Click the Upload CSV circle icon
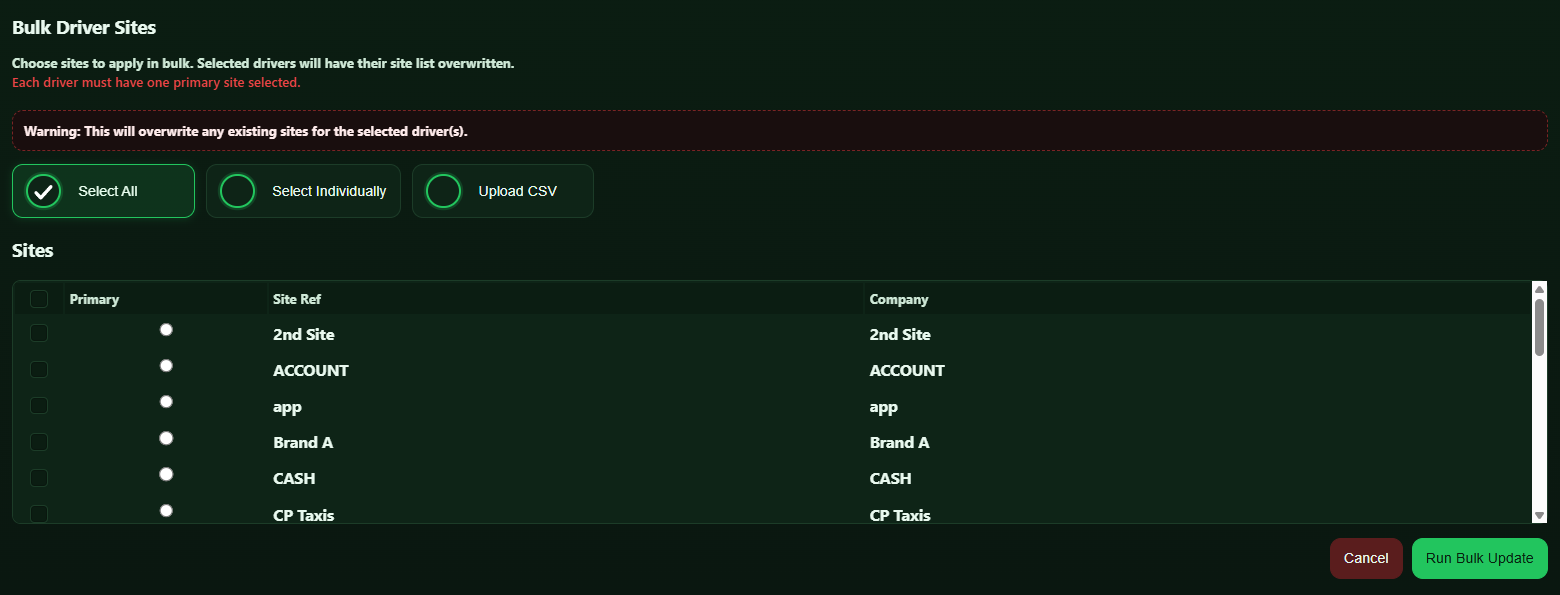 tap(443, 191)
